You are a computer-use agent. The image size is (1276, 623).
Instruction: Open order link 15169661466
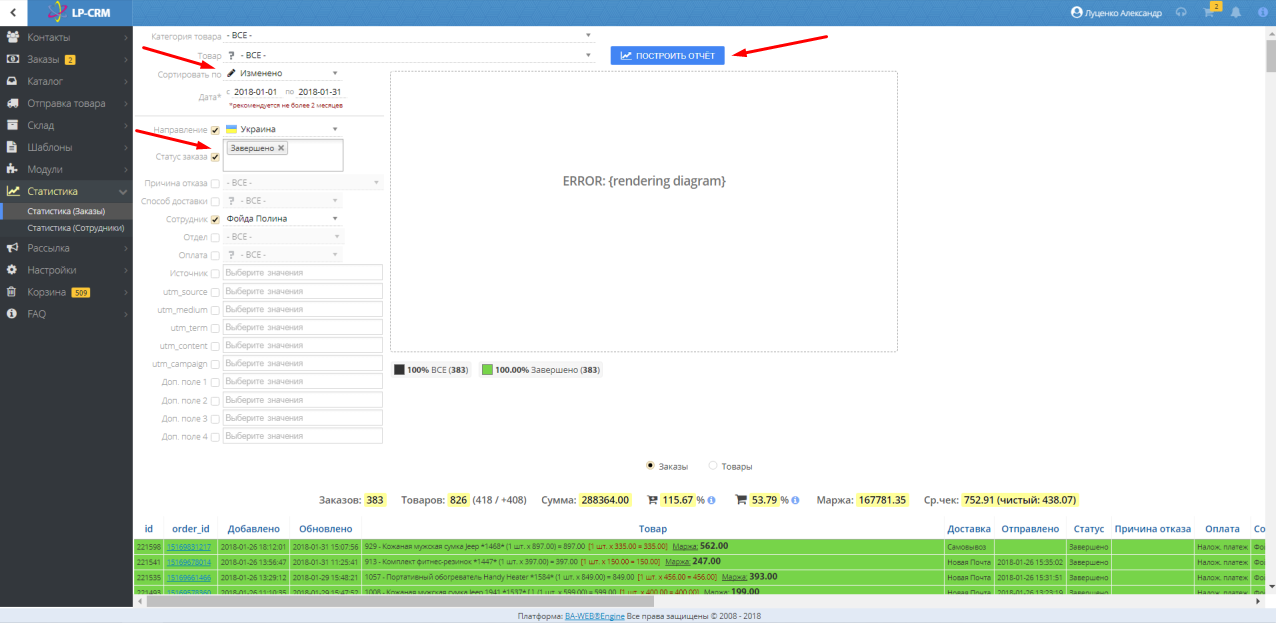(x=188, y=577)
